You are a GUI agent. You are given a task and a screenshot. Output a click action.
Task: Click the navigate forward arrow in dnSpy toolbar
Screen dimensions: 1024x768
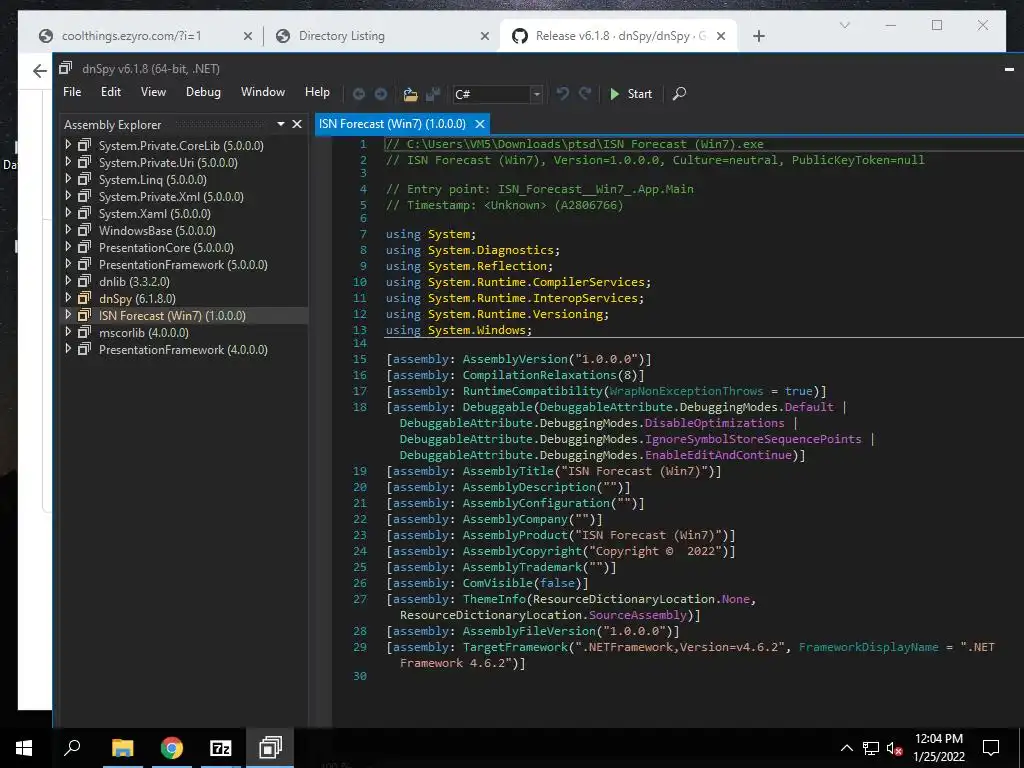click(381, 94)
